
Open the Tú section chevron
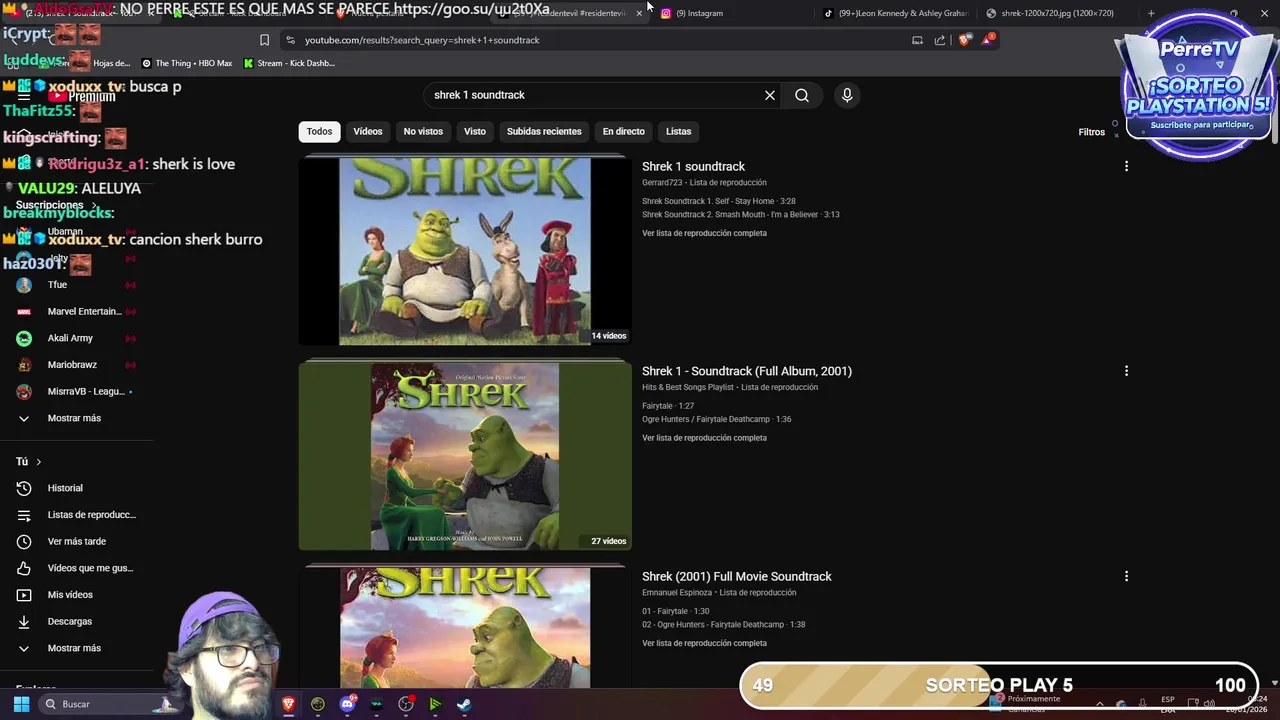click(x=39, y=462)
